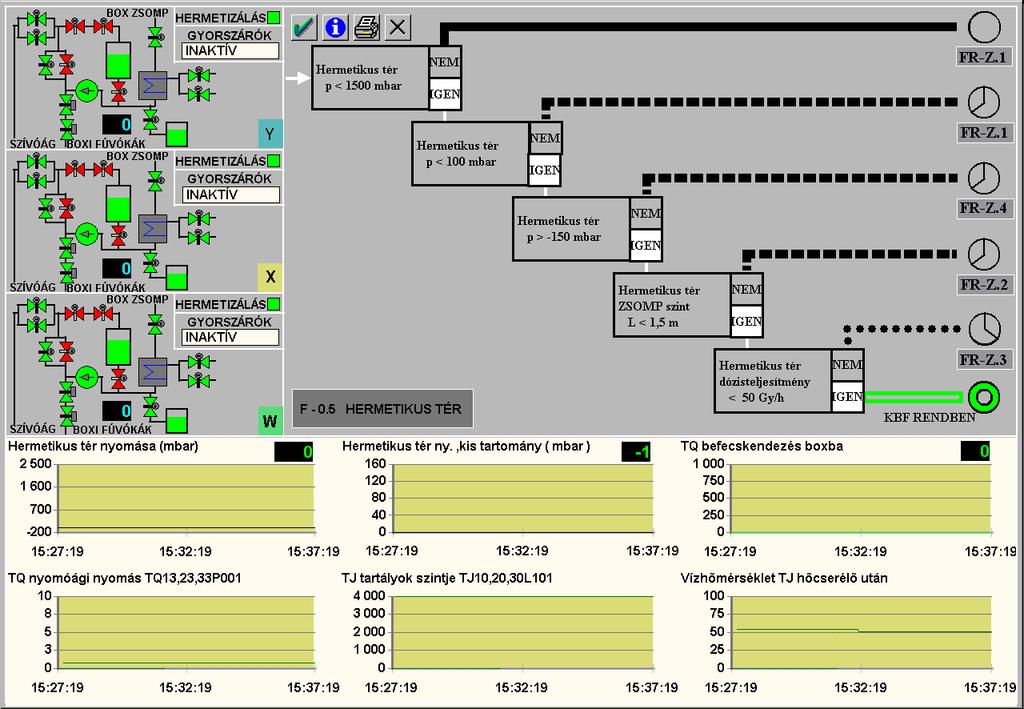Click the green KBF RENDBEN ring indicator
Screen dimensions: 1024x709
(x=984, y=397)
